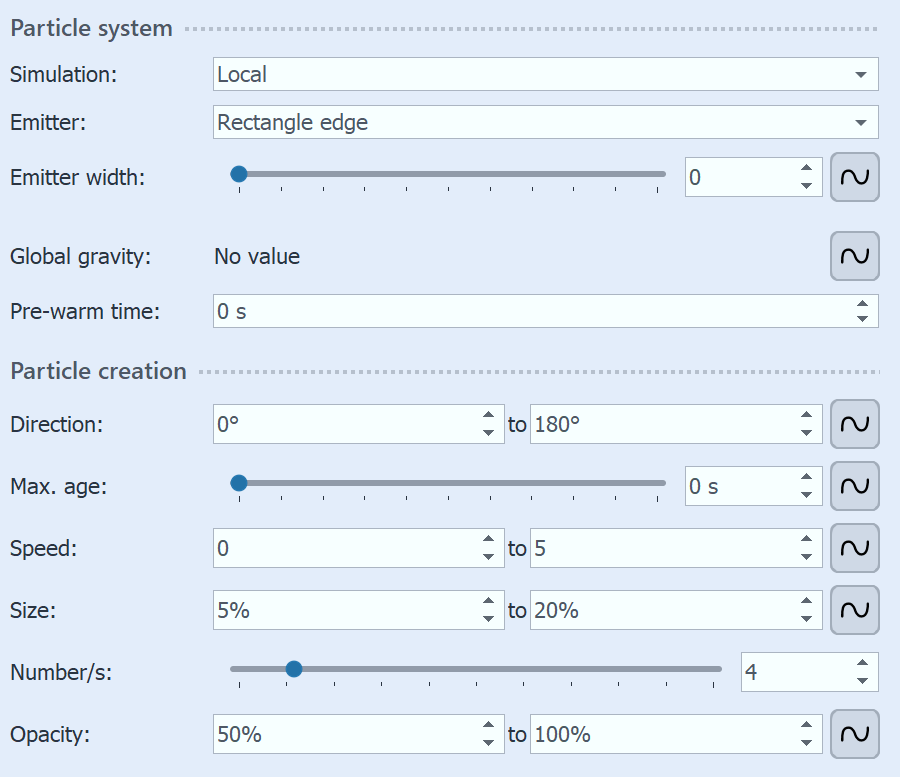This screenshot has width=900, height=777.
Task: Collapse the Particle creation section header
Action: tap(97, 371)
